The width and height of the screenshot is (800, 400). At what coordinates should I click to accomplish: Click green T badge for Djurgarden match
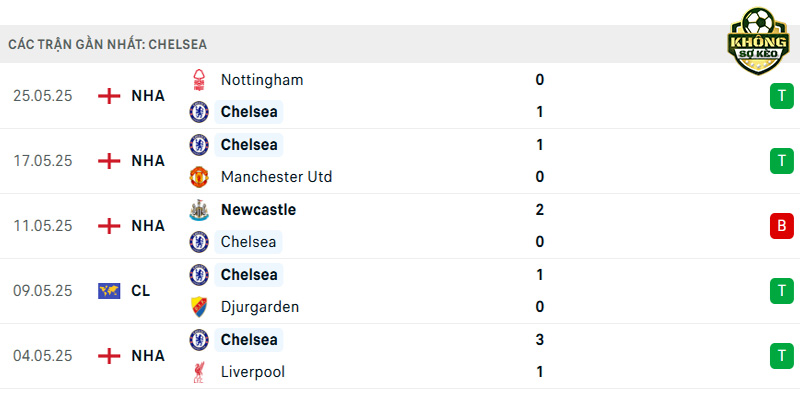(x=782, y=291)
